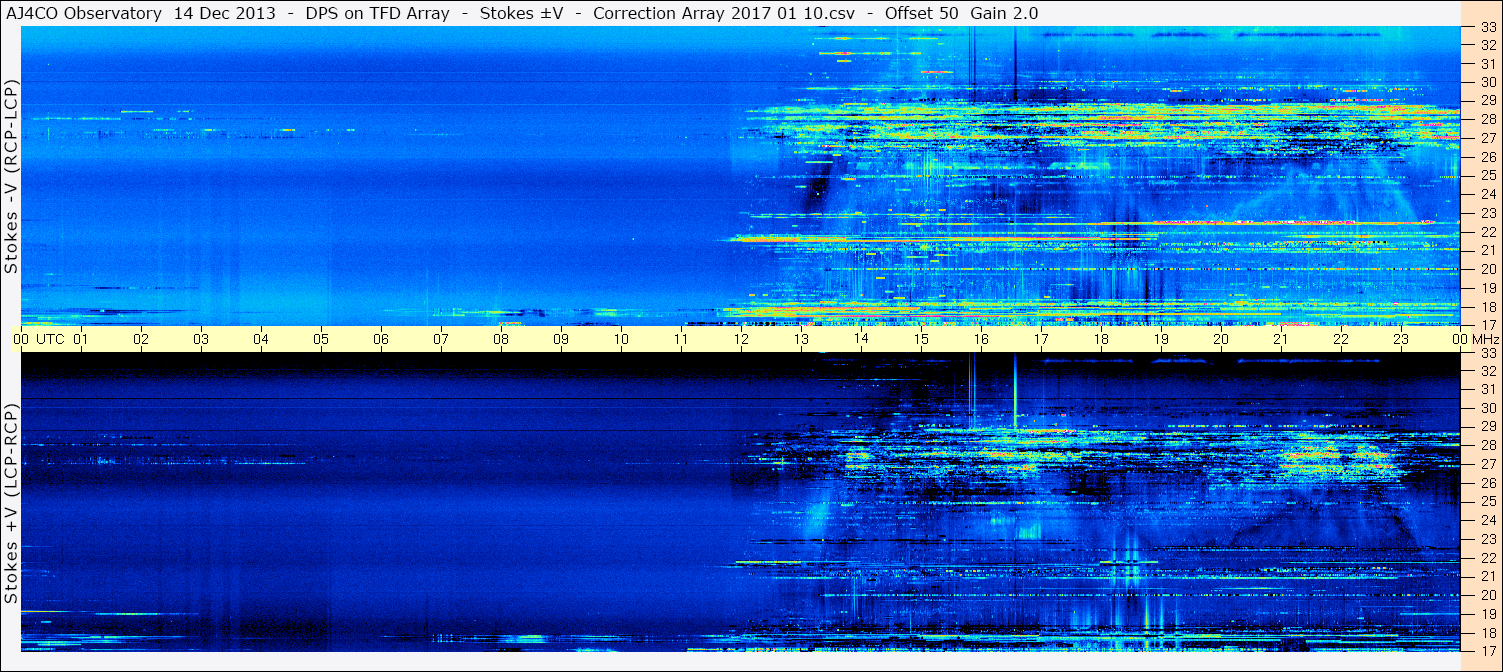This screenshot has height=672, width=1503.
Task: Select the 18 hour marker on the time axis
Action: point(1101,339)
